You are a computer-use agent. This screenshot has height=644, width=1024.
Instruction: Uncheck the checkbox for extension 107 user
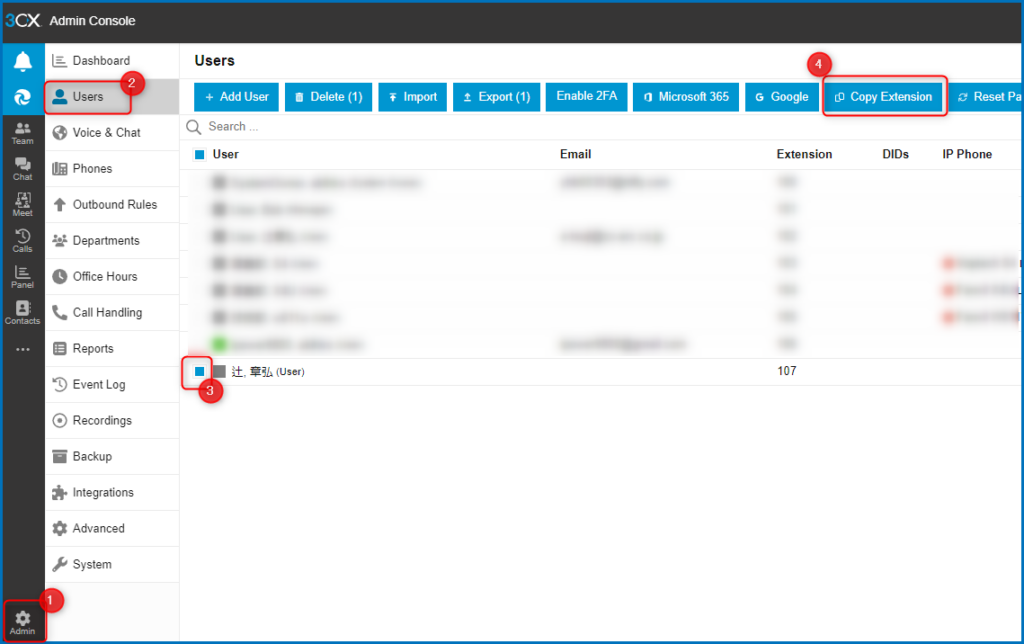(200, 372)
